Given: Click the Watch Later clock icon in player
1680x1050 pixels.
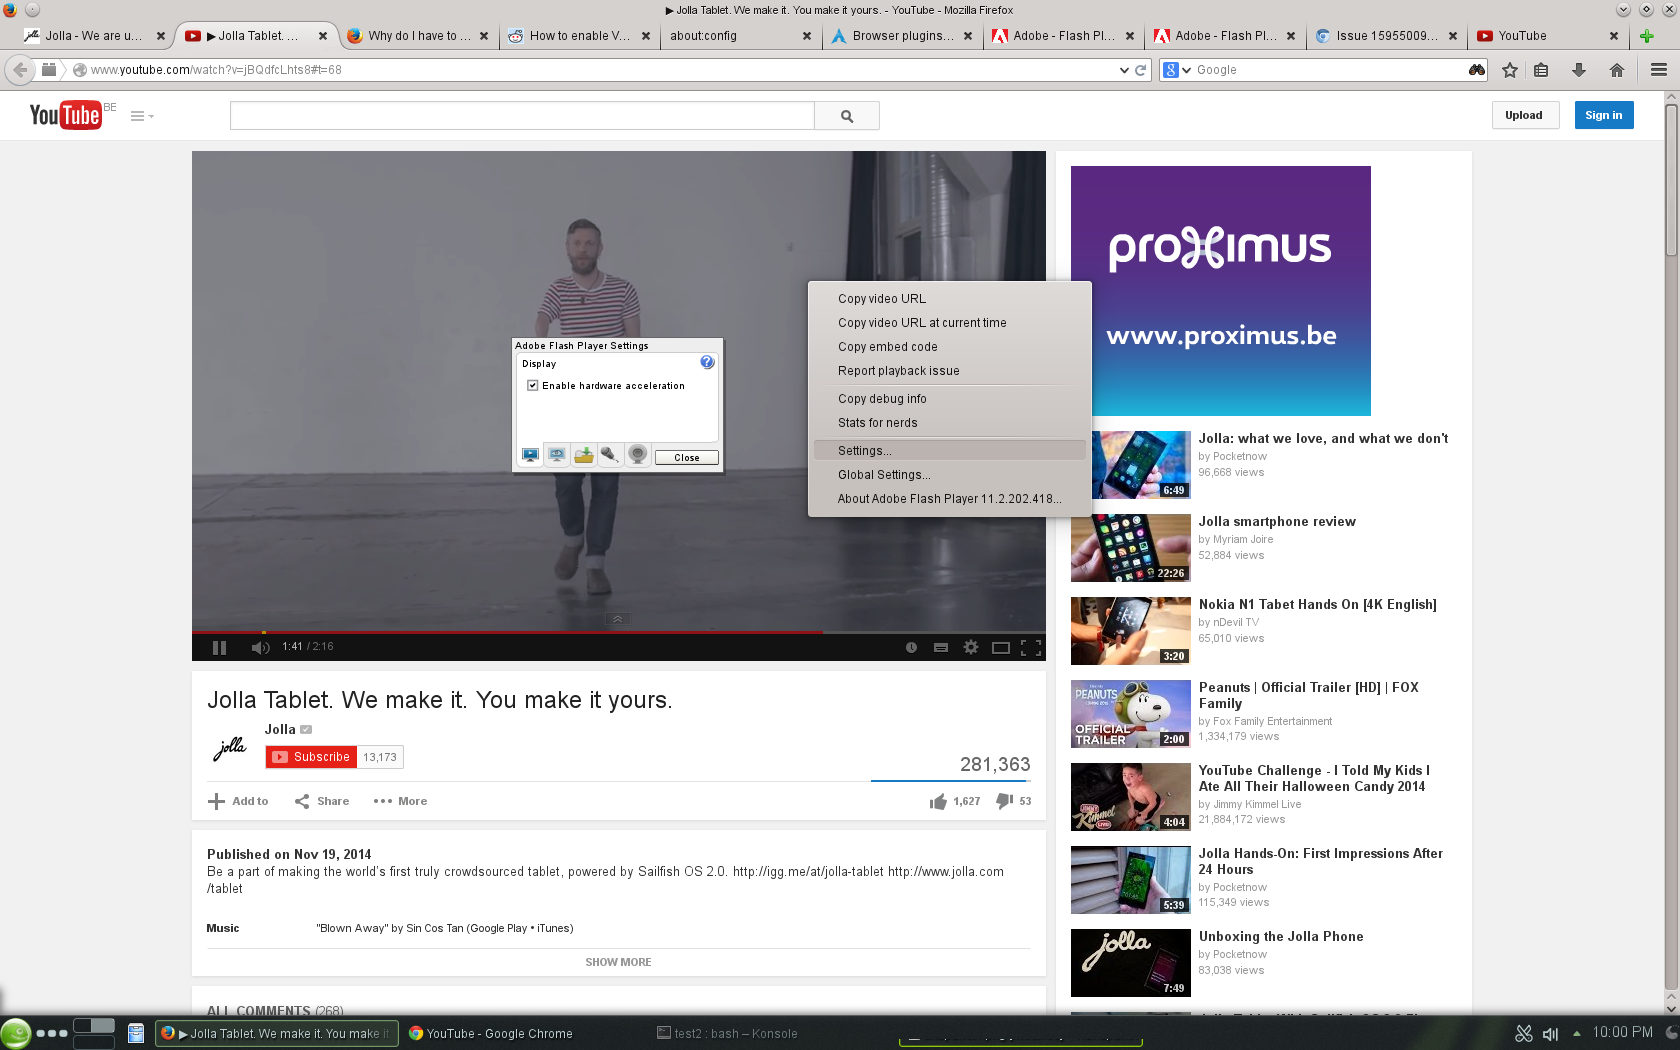Looking at the screenshot, I should 911,648.
